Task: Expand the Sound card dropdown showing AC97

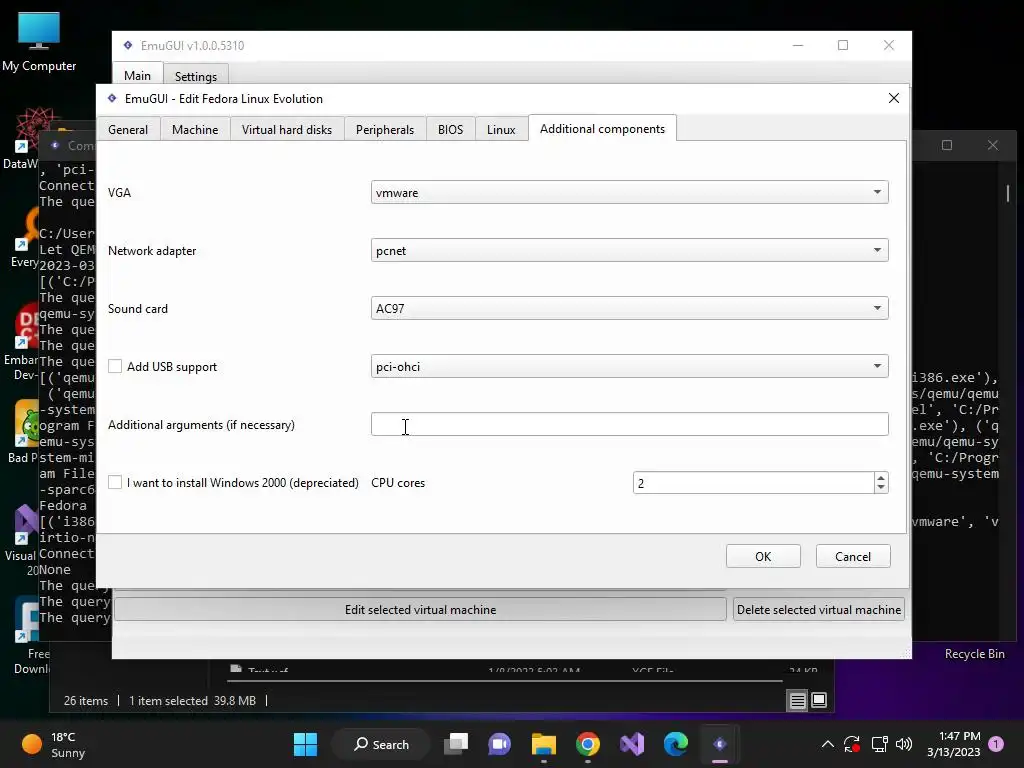Action: [x=630, y=308]
